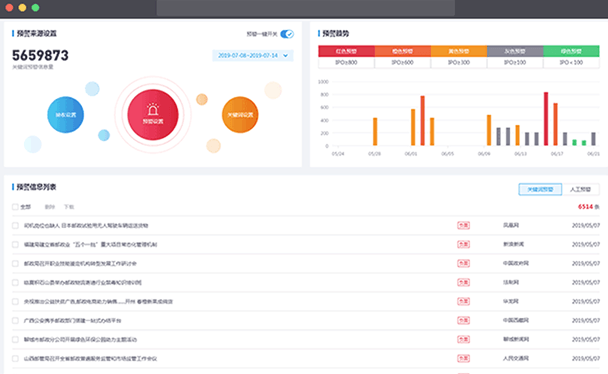The width and height of the screenshot is (608, 374).
Task: Click the browser address bar at the top
Action: coord(306,8)
